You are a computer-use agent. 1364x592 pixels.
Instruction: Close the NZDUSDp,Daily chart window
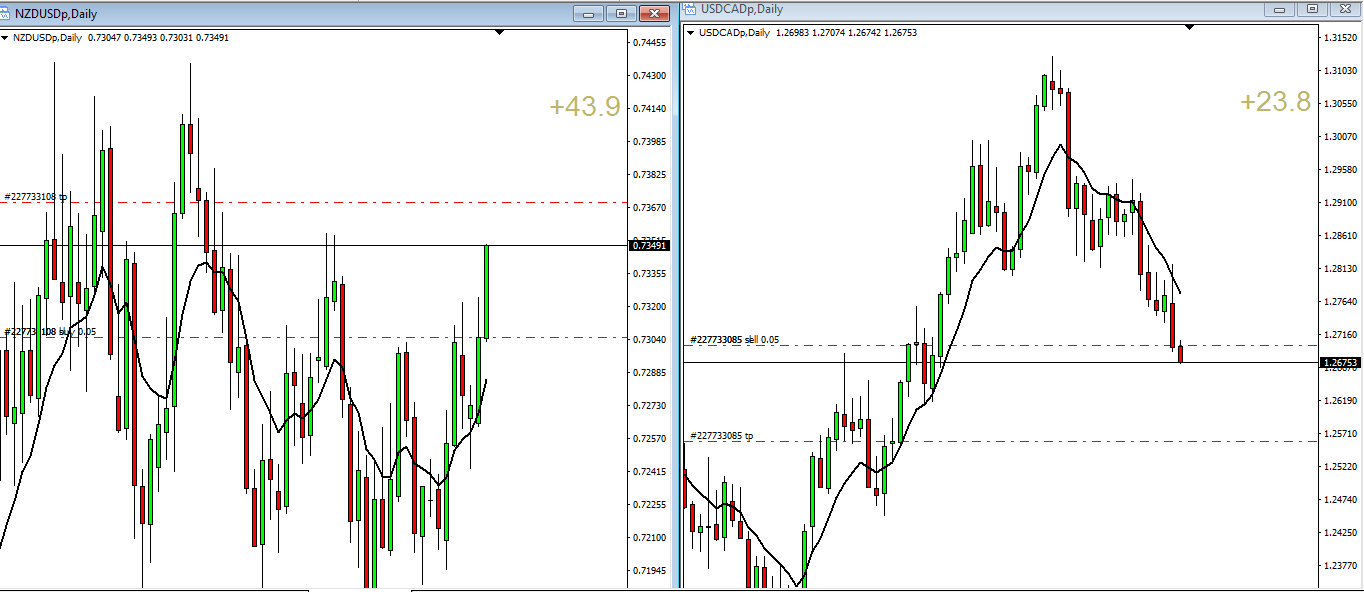pyautogui.click(x=655, y=13)
